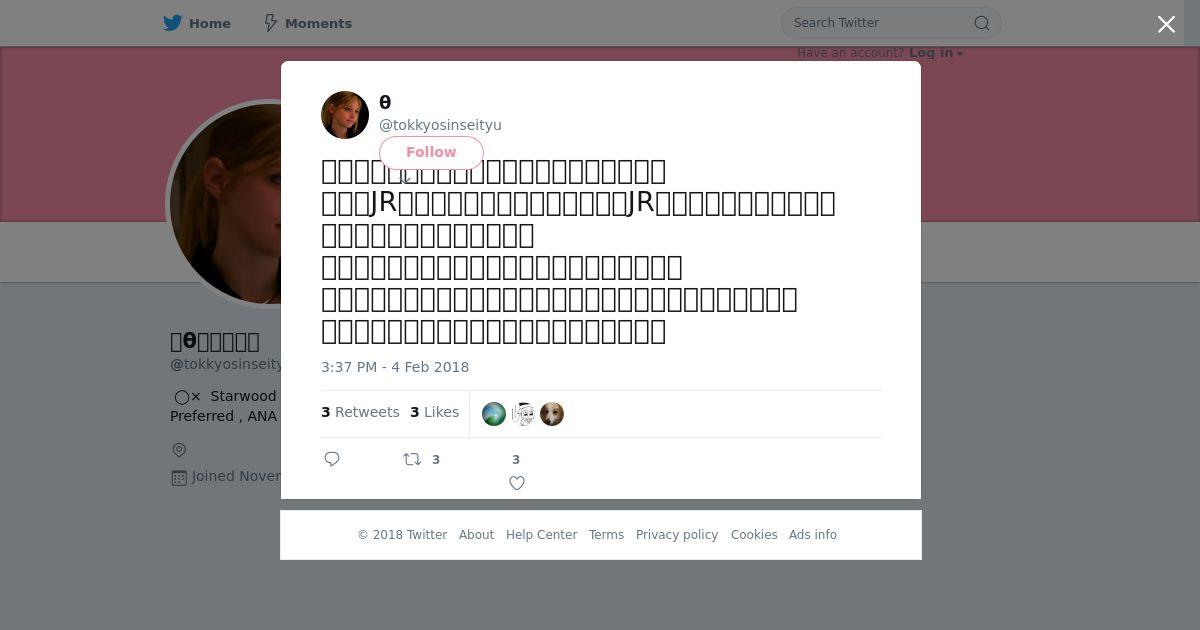This screenshot has height=630, width=1200.
Task: Close the tweet overlay with the X
Action: tap(1166, 24)
